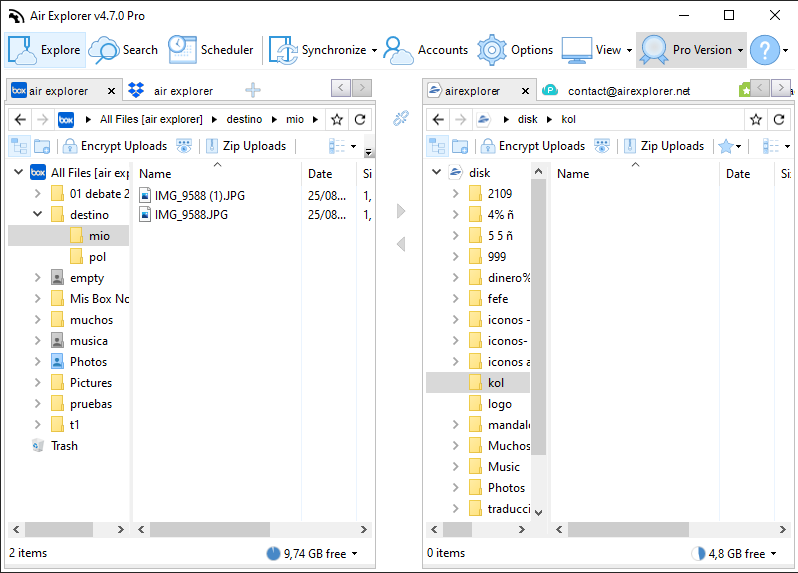This screenshot has width=798, height=573.
Task: Click 'disk' in right breadcrumb path
Action: click(x=527, y=120)
